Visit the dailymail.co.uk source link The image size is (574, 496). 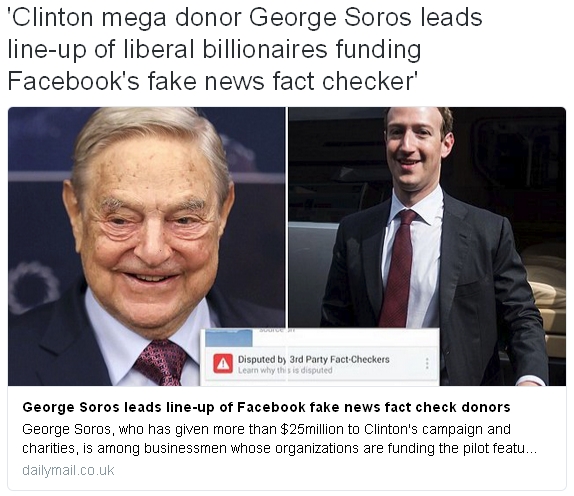tap(68, 470)
